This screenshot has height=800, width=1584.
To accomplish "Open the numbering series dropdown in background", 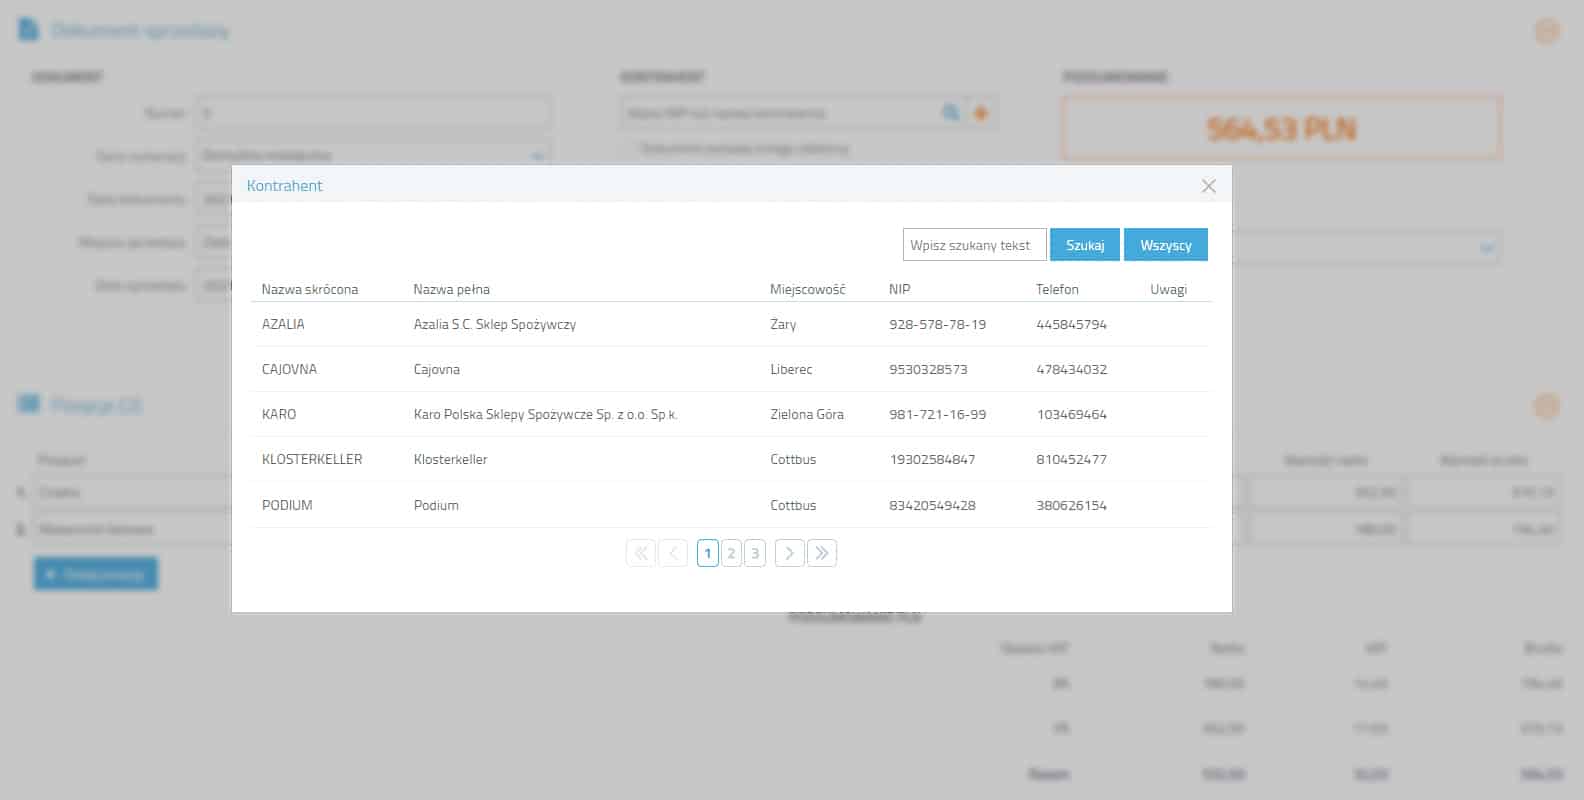I will (374, 156).
